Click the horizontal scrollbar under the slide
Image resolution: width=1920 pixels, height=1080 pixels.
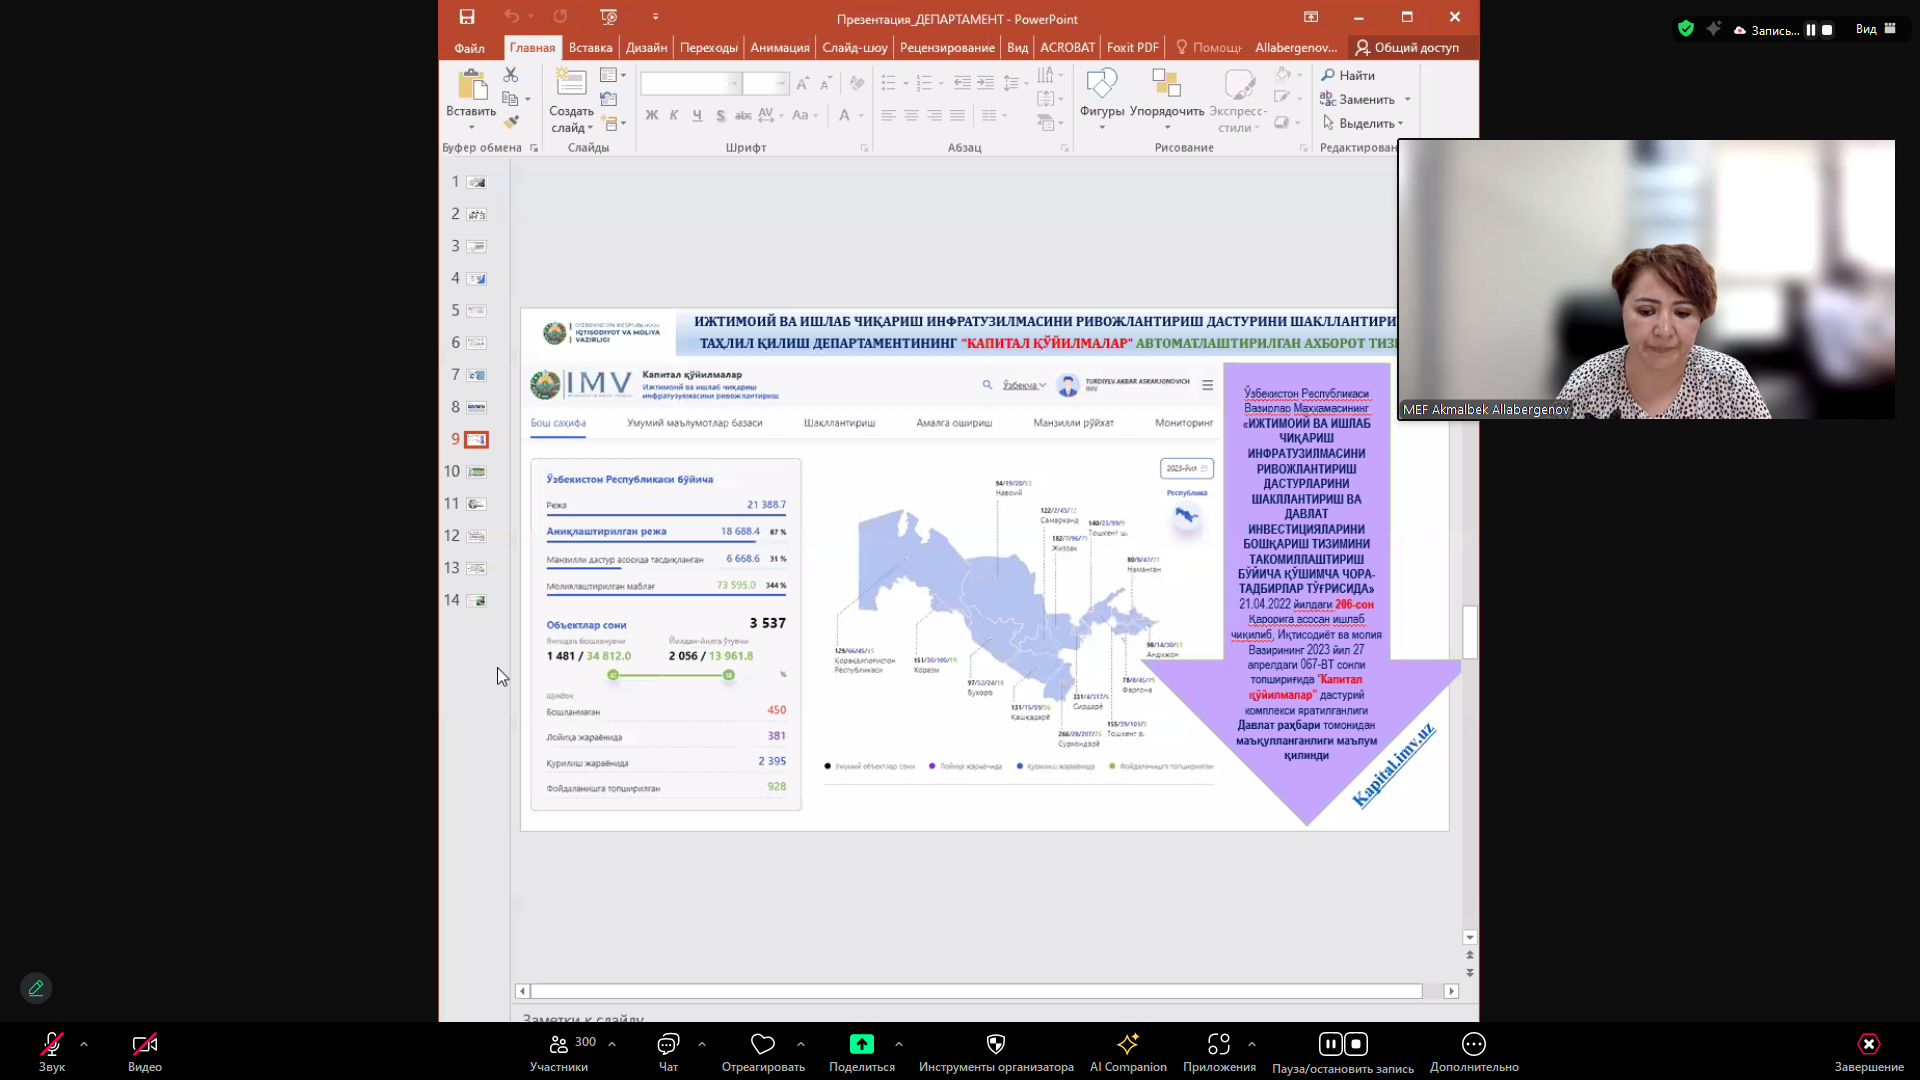(976, 991)
